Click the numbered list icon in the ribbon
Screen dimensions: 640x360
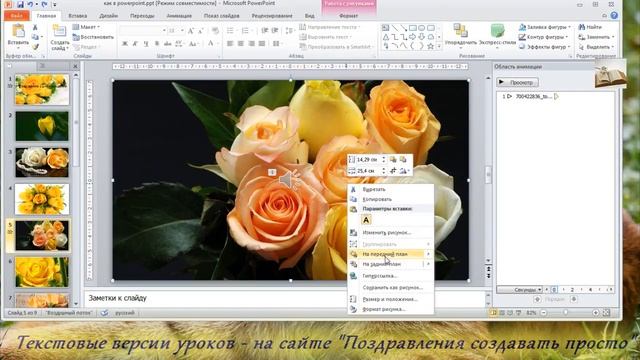click(x=246, y=31)
